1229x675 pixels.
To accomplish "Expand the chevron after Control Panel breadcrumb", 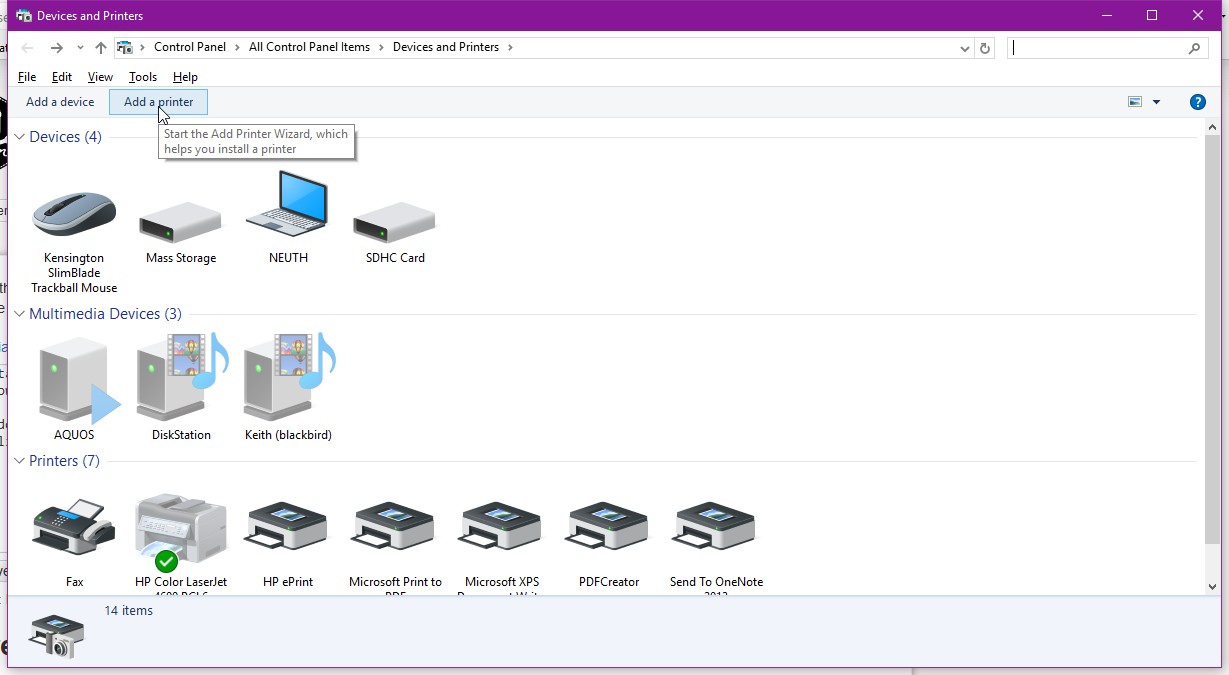I will 237,47.
